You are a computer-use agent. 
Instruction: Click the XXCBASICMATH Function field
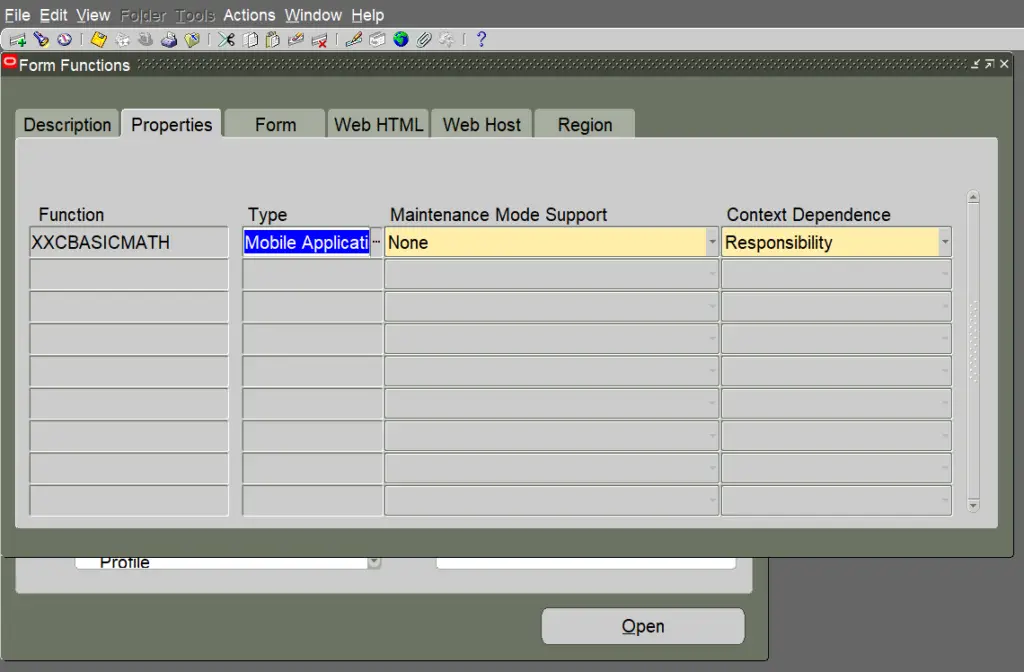128,241
